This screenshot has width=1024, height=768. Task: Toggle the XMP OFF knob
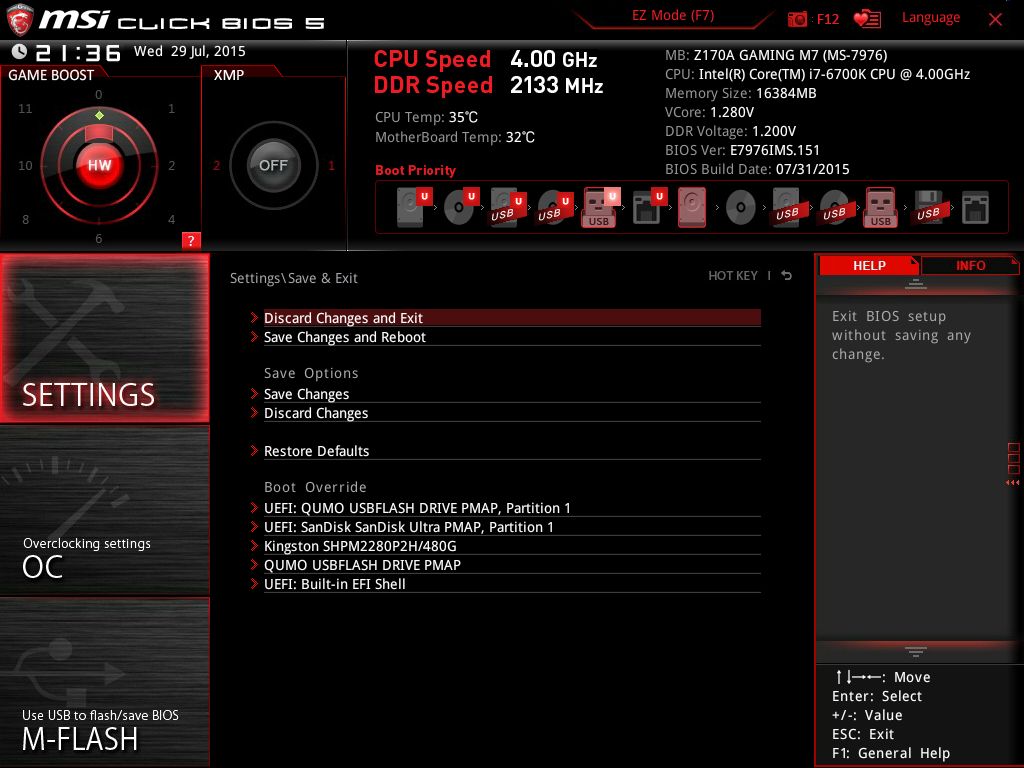(x=273, y=165)
